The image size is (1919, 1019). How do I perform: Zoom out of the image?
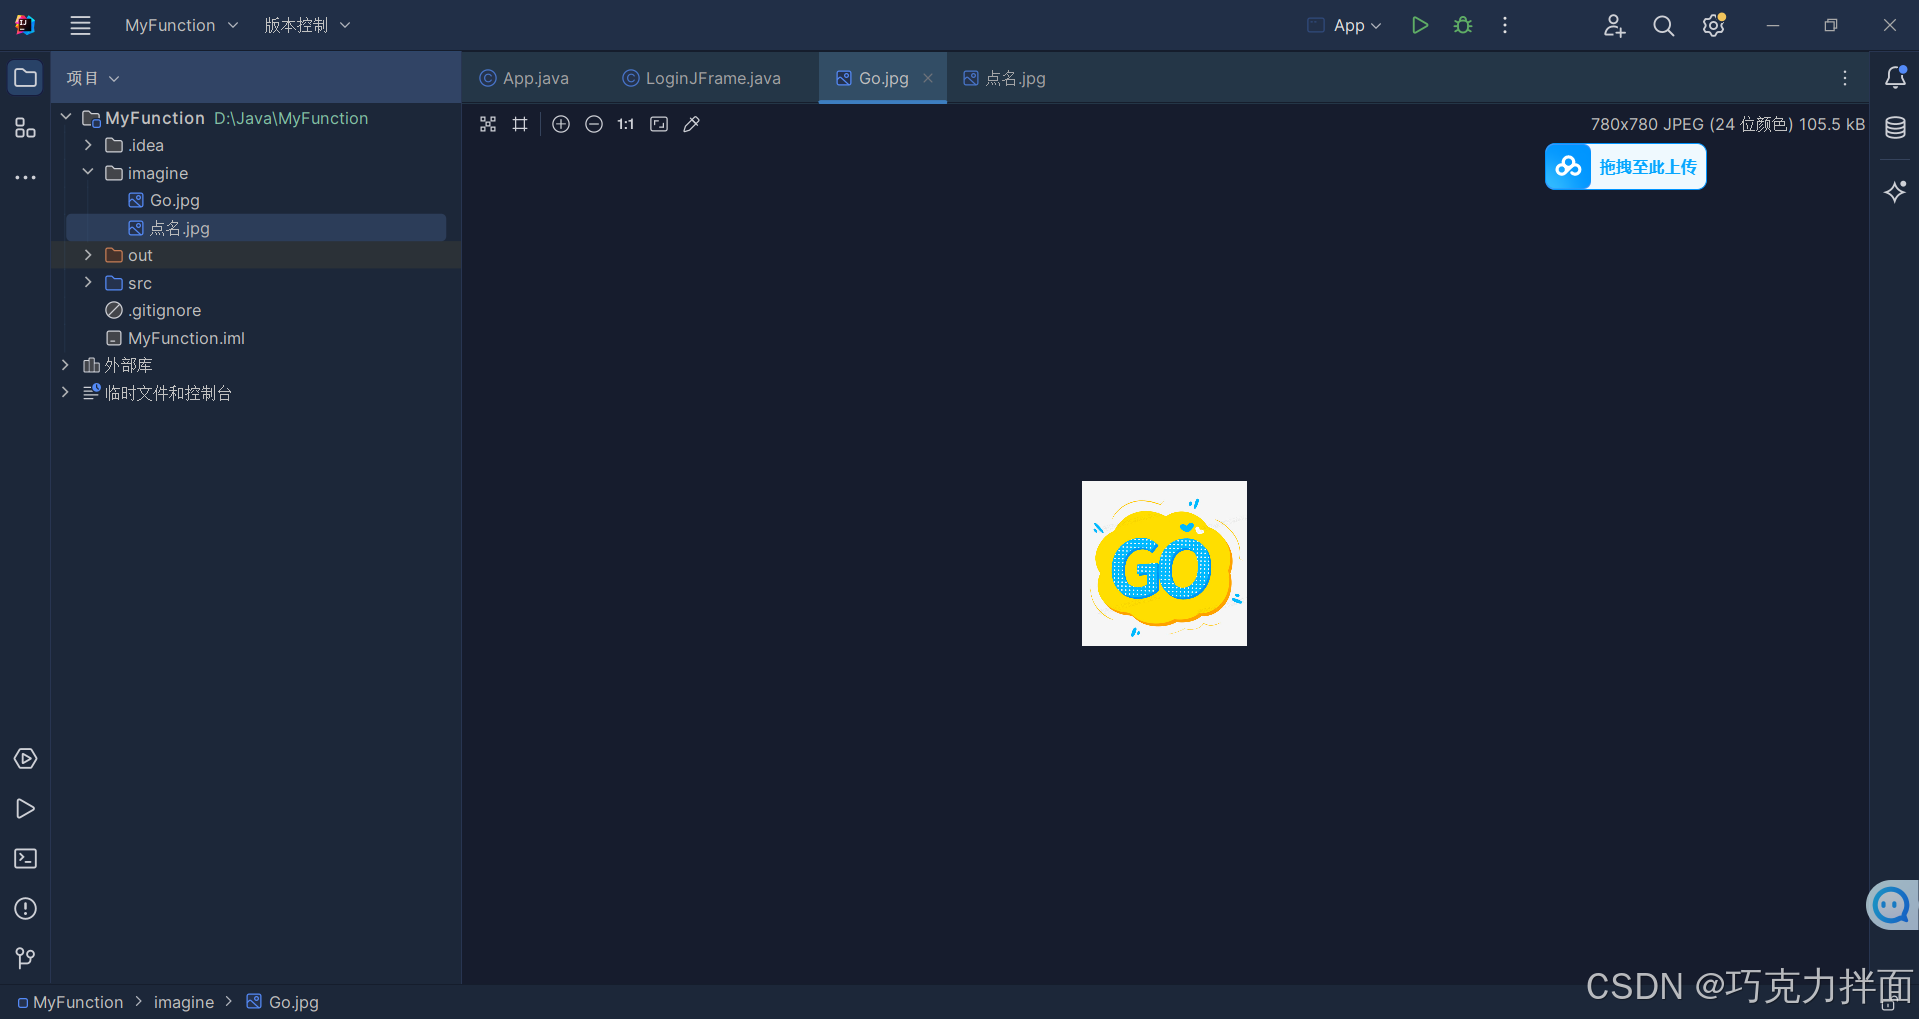pos(594,124)
